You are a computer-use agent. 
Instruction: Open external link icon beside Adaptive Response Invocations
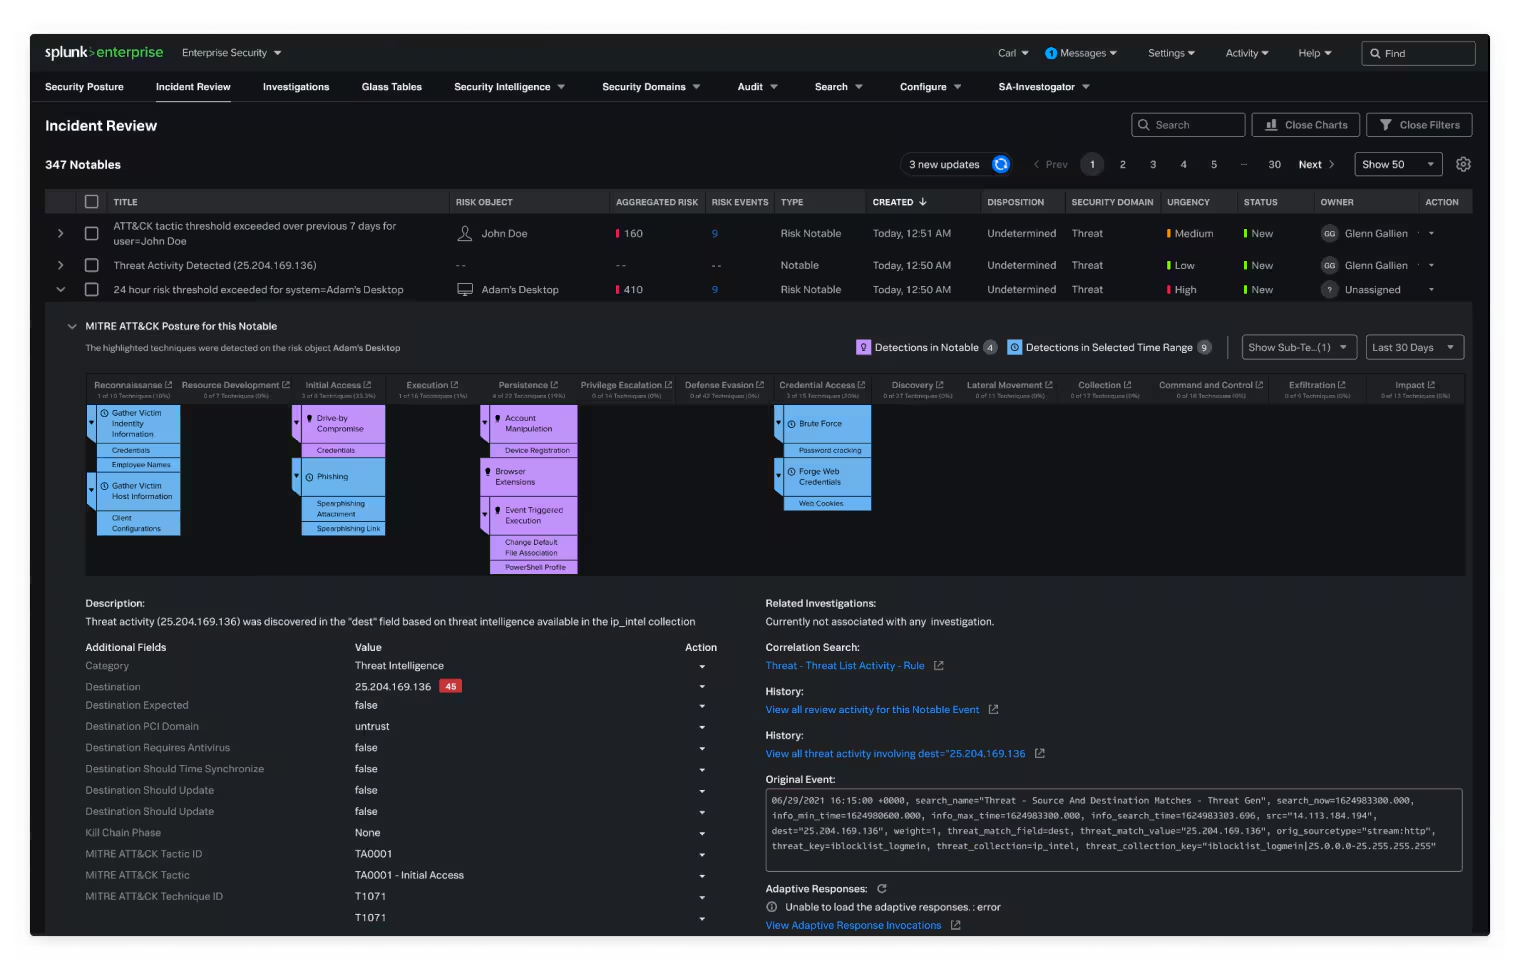point(955,925)
